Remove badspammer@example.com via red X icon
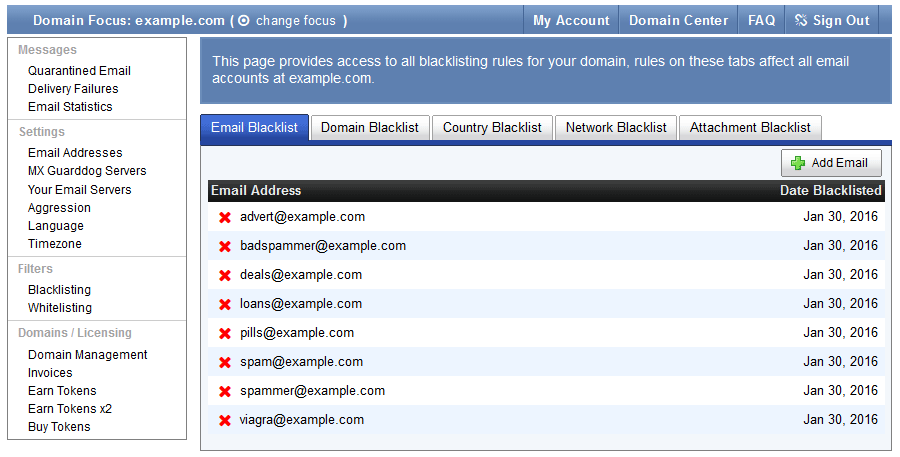Viewport: 900px width, 457px height. pyautogui.click(x=225, y=246)
